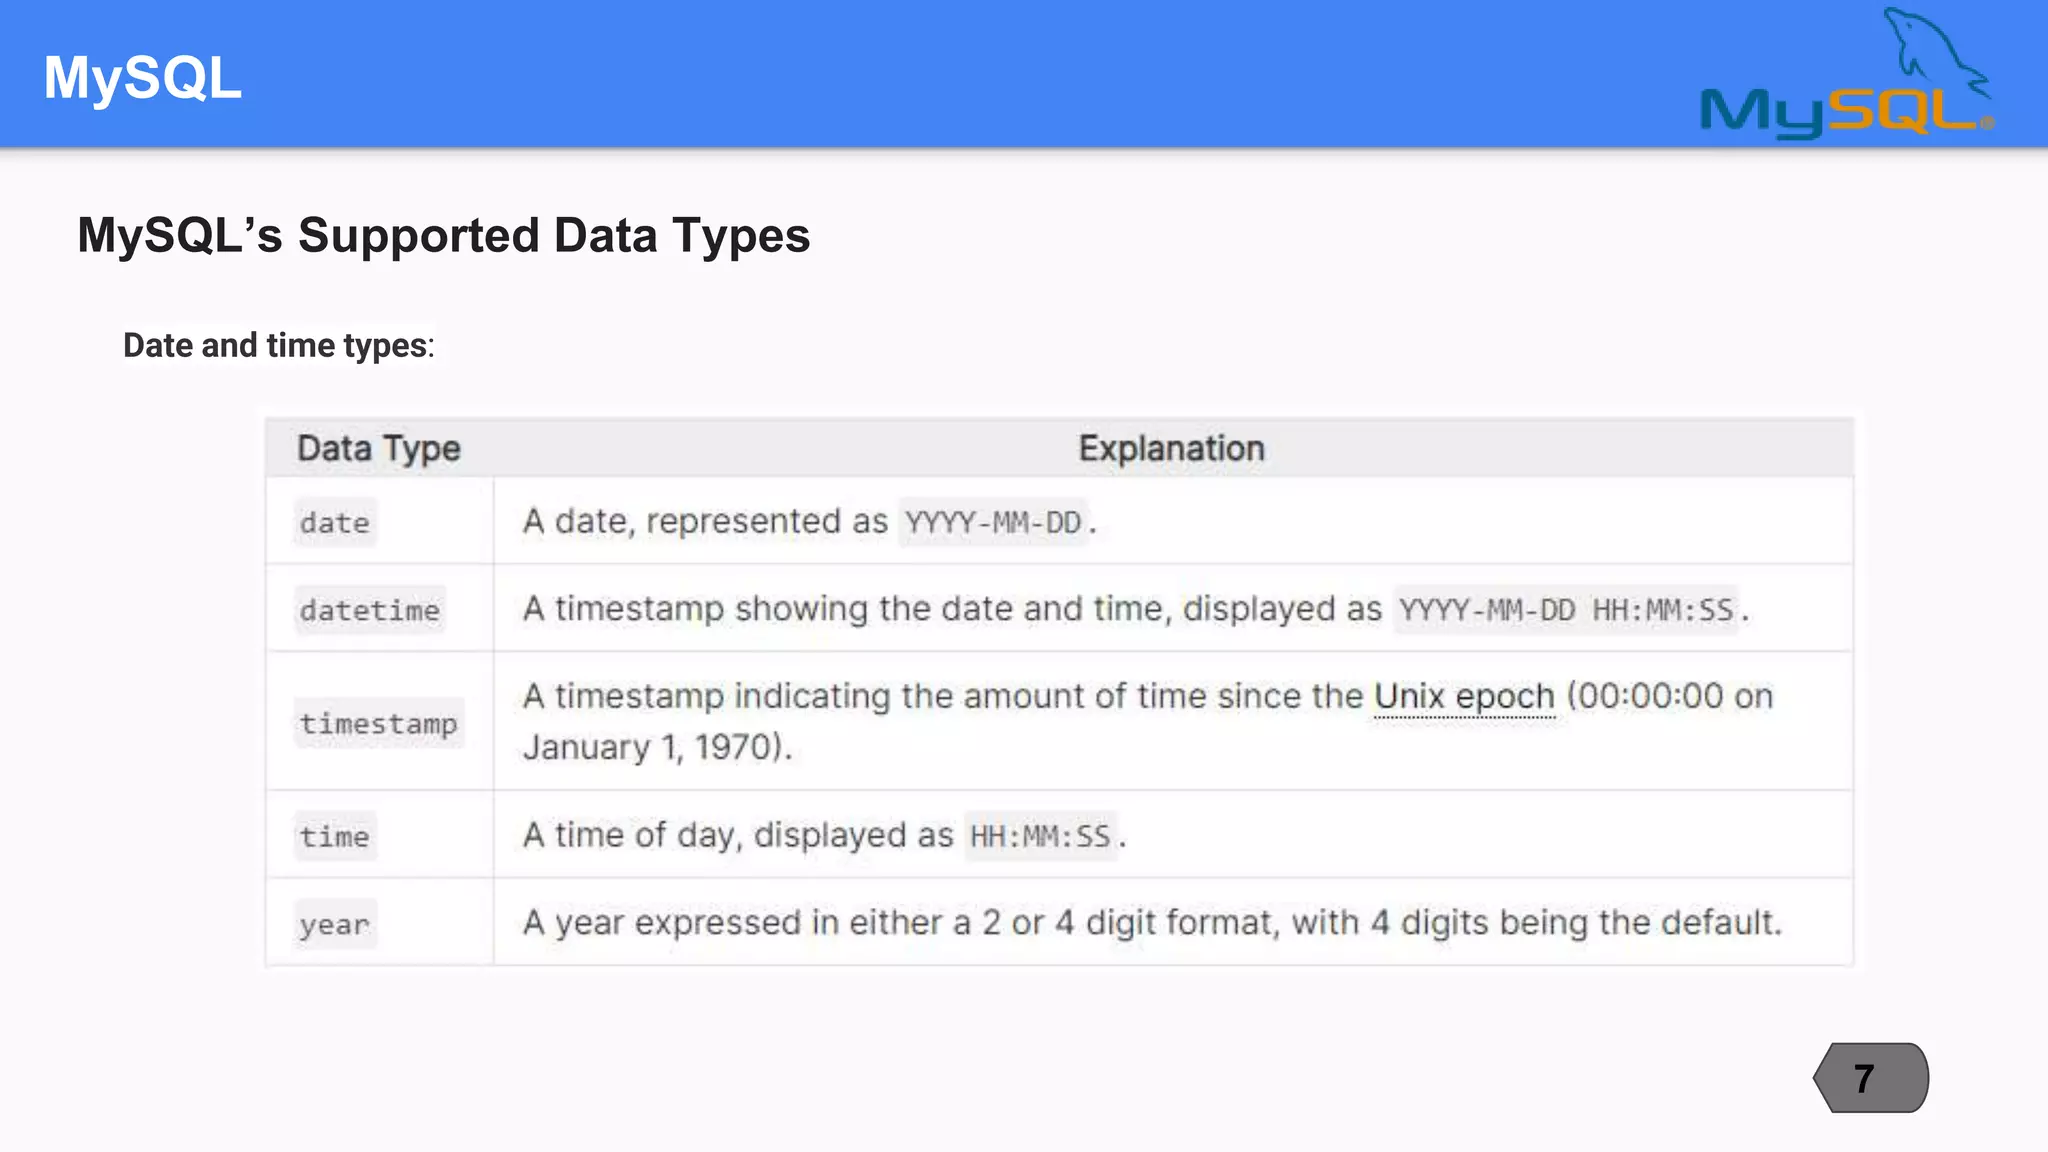The height and width of the screenshot is (1152, 2048).
Task: Select the year type code tag
Action: (335, 924)
